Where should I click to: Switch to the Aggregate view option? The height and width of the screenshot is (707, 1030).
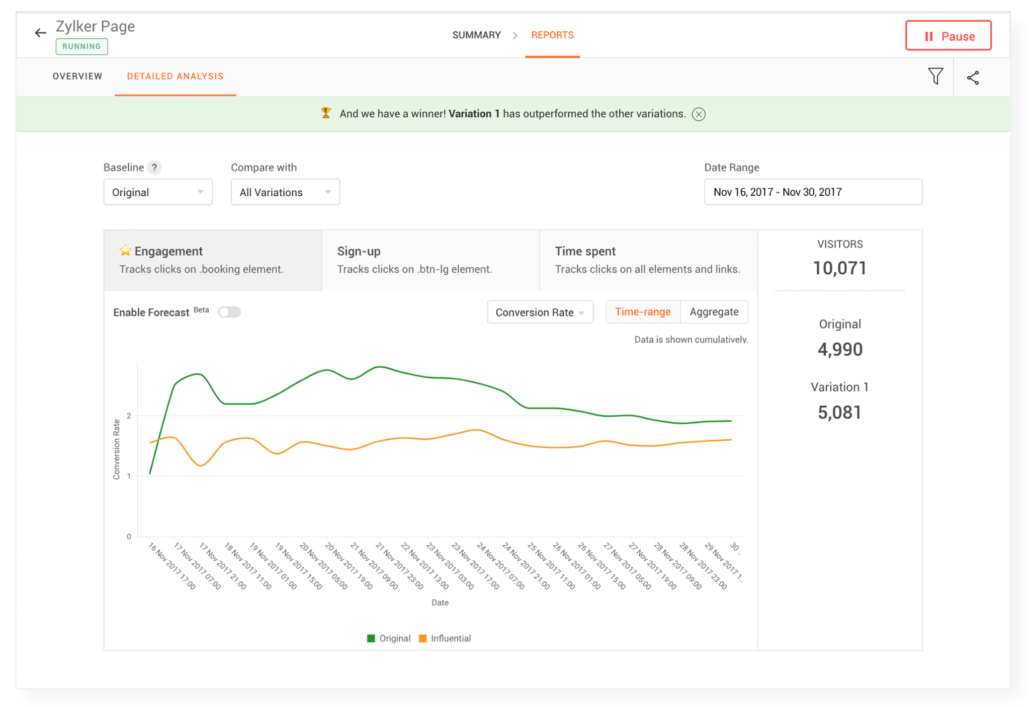[714, 311]
